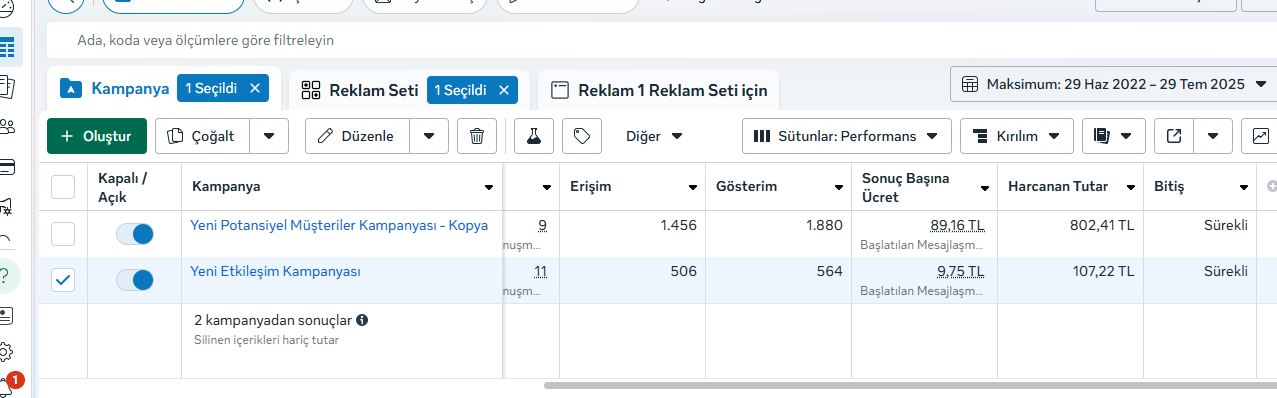The height and width of the screenshot is (398, 1277).
Task: Open the export share icon button
Action: pyautogui.click(x=1174, y=136)
